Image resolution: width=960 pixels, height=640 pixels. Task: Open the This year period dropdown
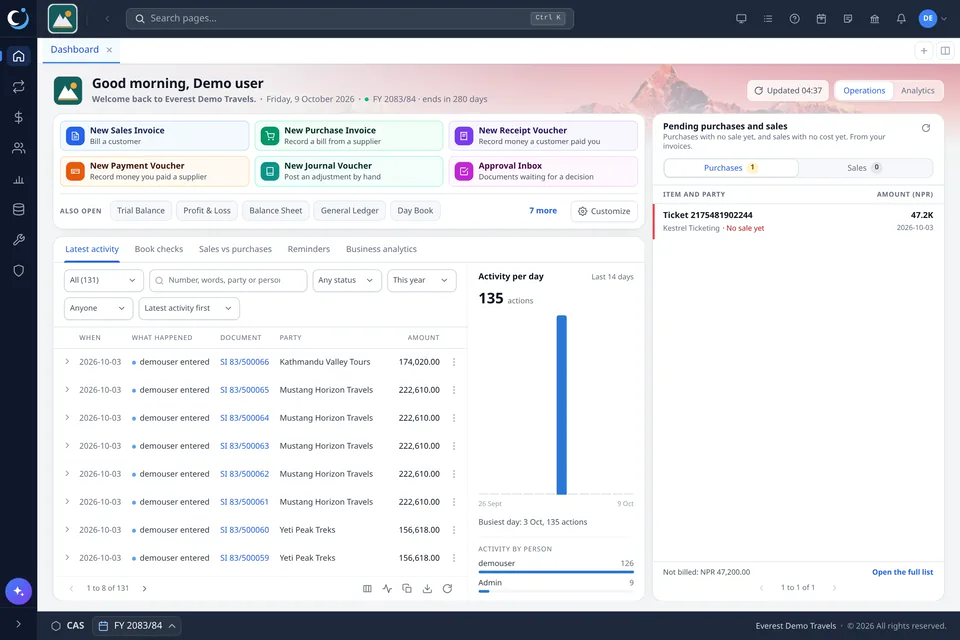421,280
